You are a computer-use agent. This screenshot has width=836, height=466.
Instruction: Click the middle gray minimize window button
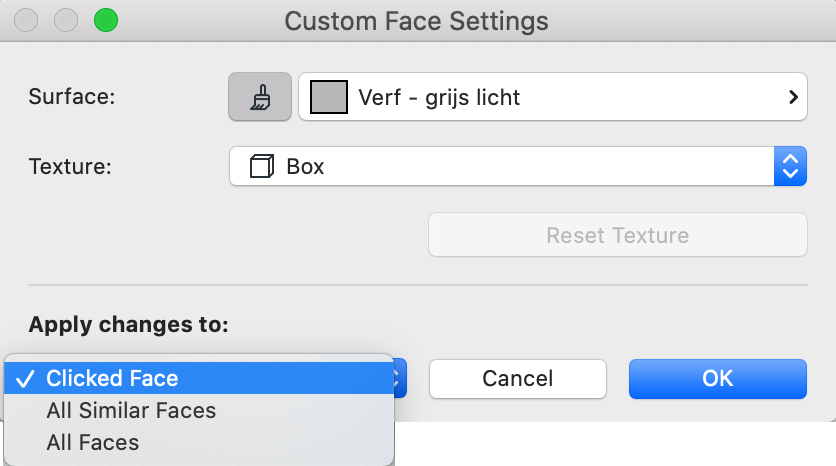[x=66, y=20]
